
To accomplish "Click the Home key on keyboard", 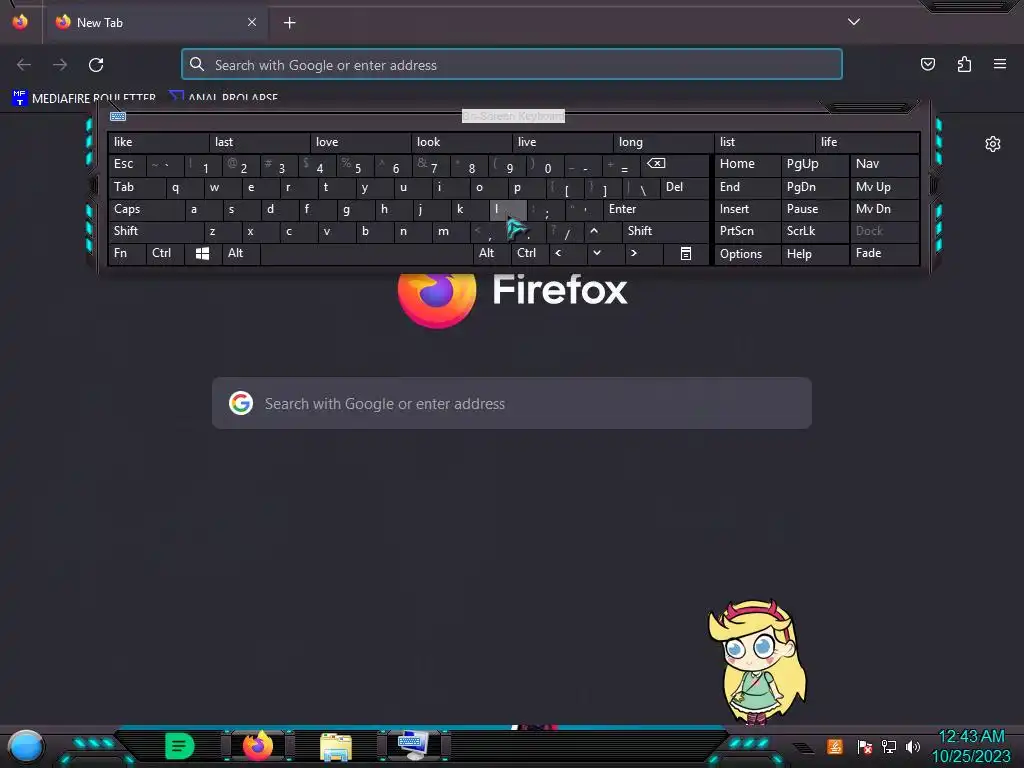I will click(748, 164).
